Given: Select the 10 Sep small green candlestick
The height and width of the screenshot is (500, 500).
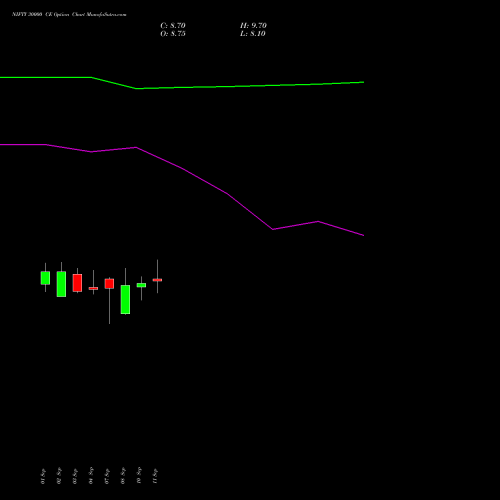Looking at the screenshot, I should [141, 285].
